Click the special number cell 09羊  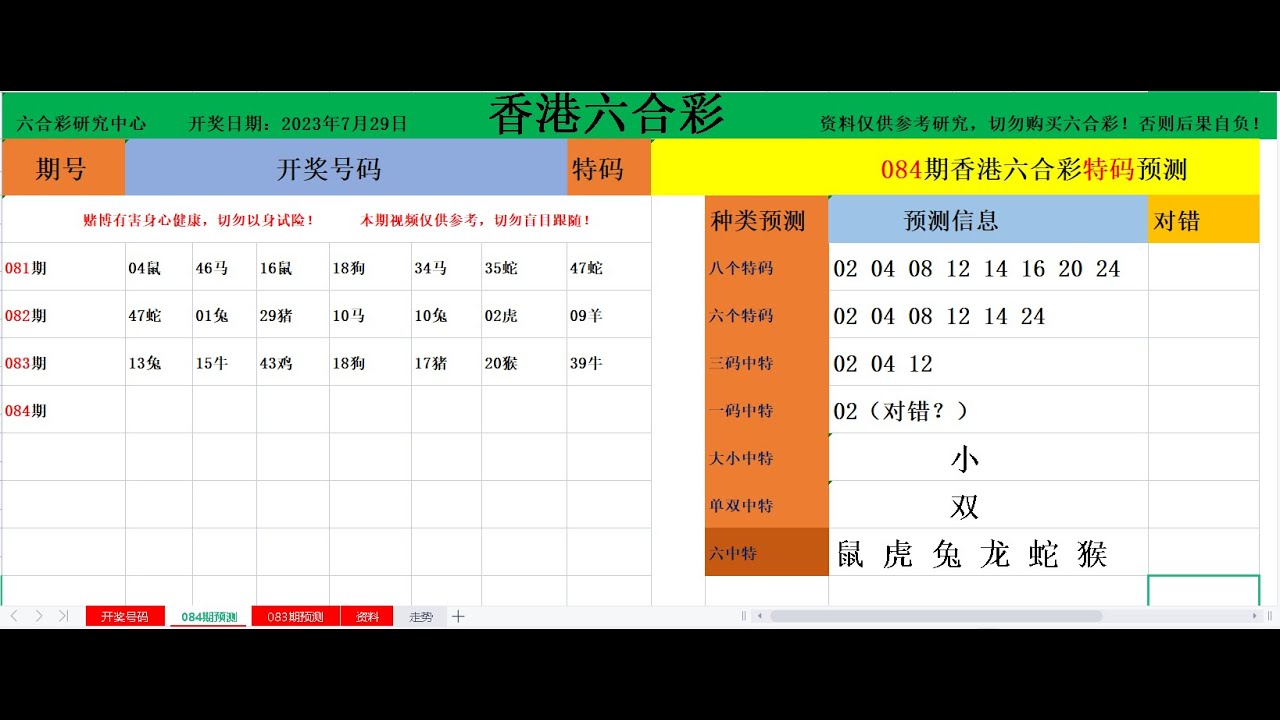[x=609, y=315]
